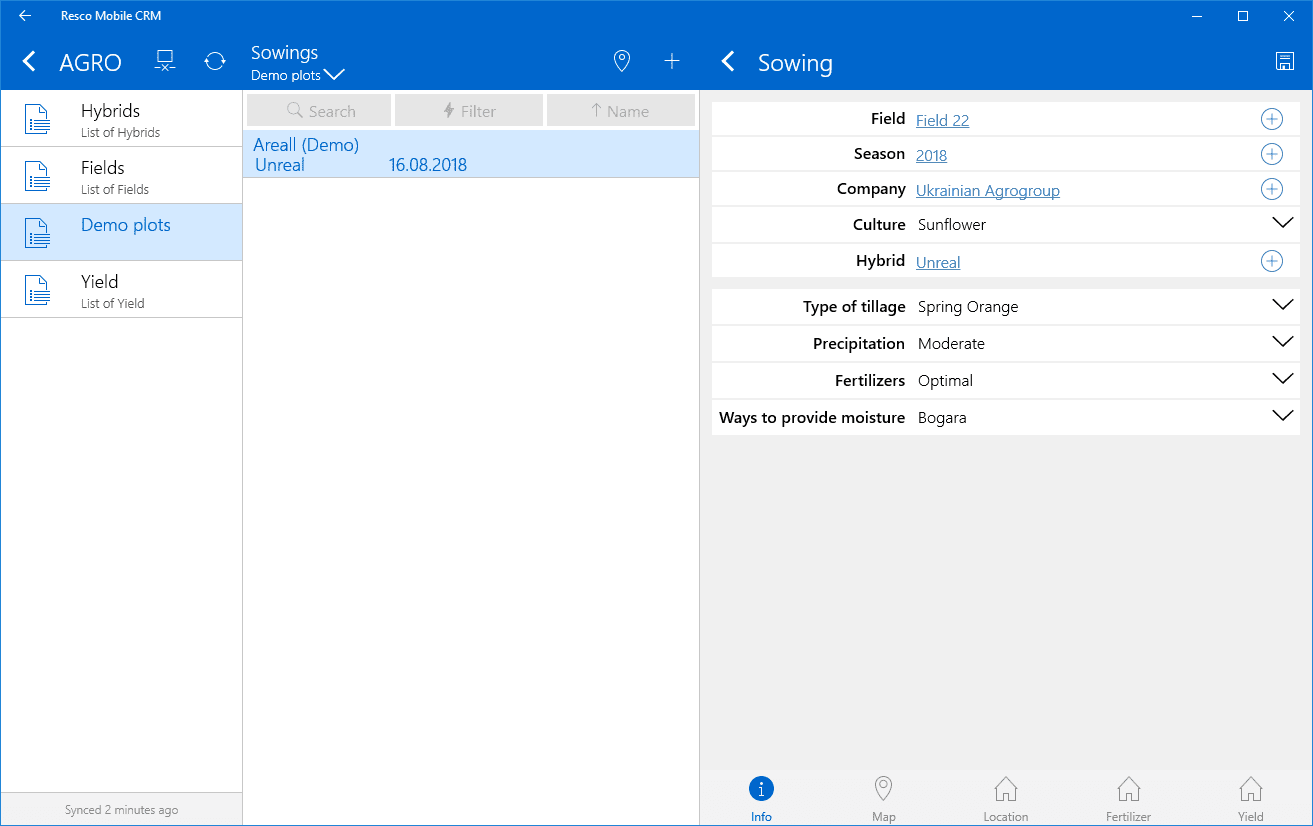Open the Filter button

pos(469,111)
